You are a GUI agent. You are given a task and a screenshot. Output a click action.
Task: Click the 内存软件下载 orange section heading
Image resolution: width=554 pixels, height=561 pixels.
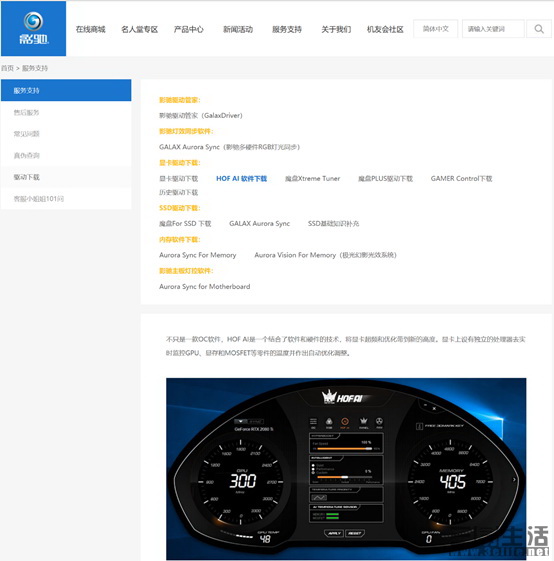[180, 239]
